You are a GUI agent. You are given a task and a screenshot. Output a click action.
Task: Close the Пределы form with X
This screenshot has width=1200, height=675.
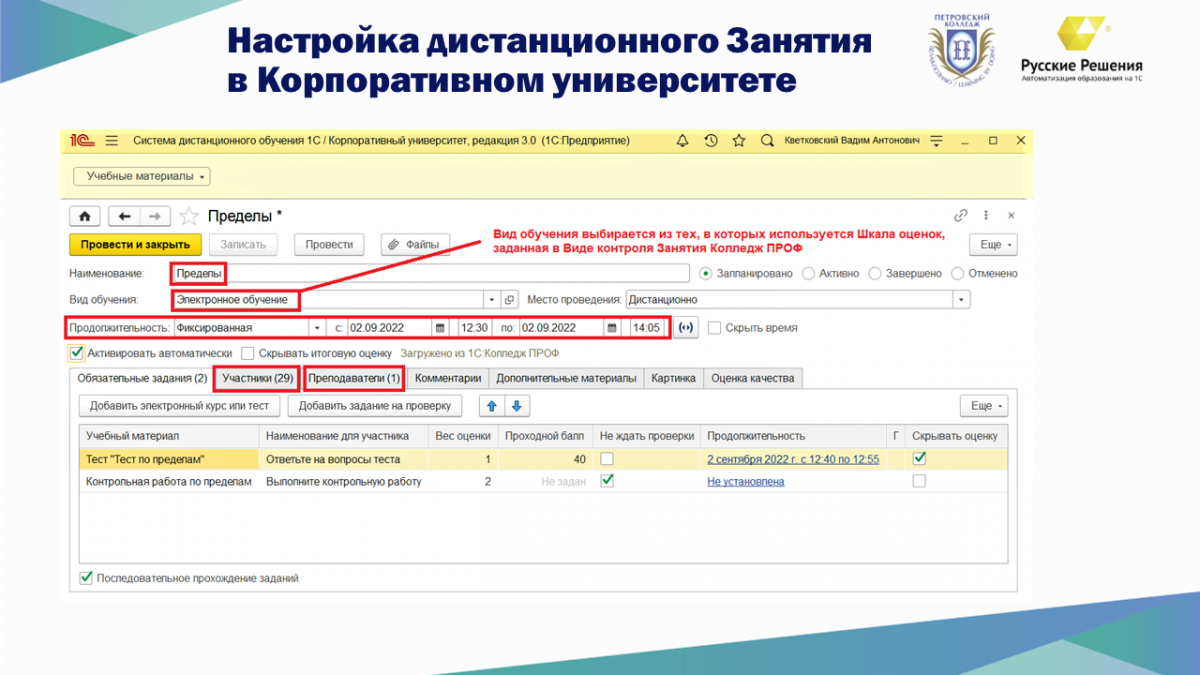[x=1012, y=215]
